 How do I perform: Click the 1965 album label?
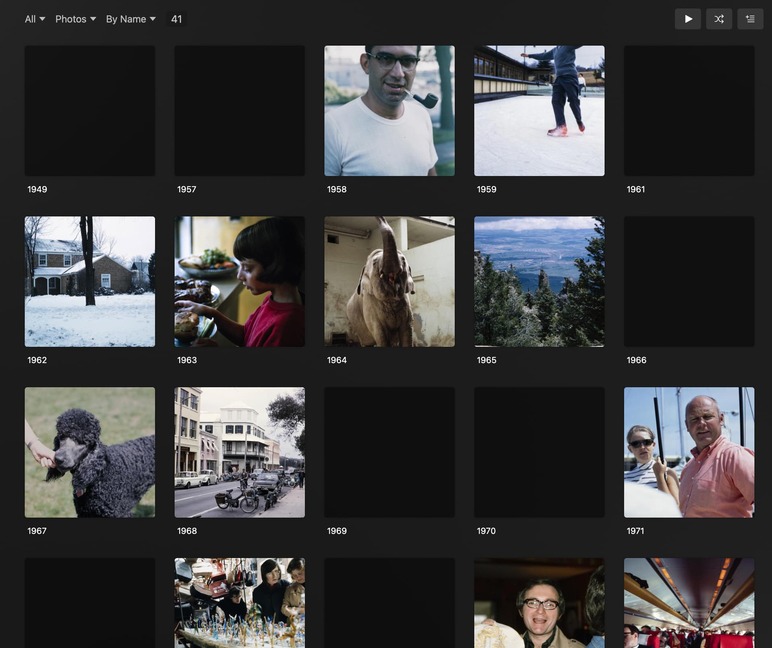486,360
